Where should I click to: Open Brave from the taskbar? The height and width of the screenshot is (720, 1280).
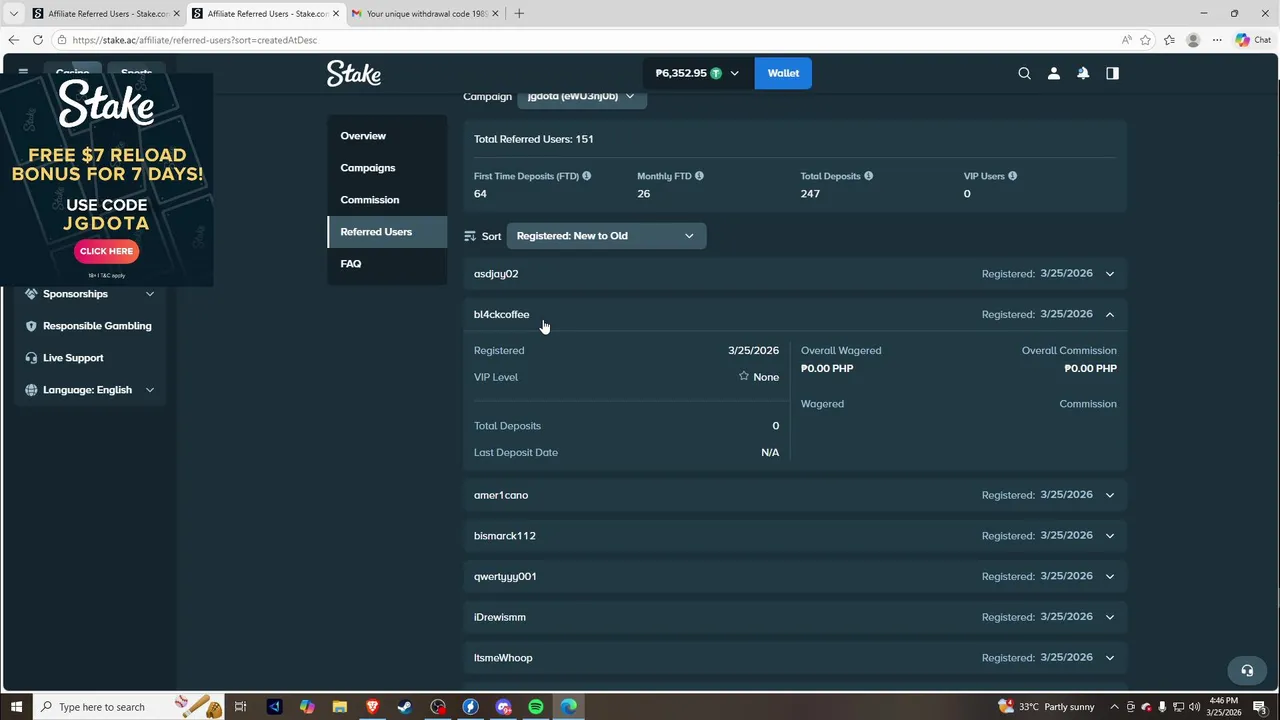[372, 707]
